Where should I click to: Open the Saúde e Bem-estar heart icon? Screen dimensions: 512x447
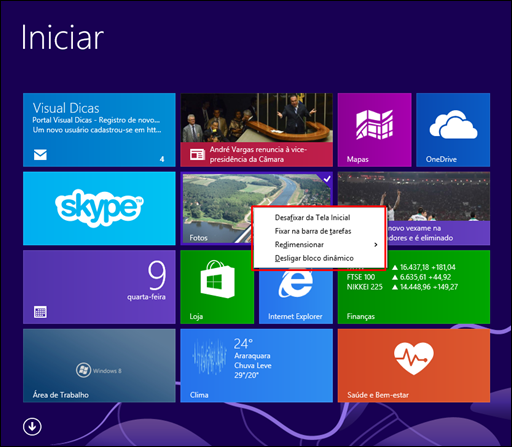(x=414, y=358)
